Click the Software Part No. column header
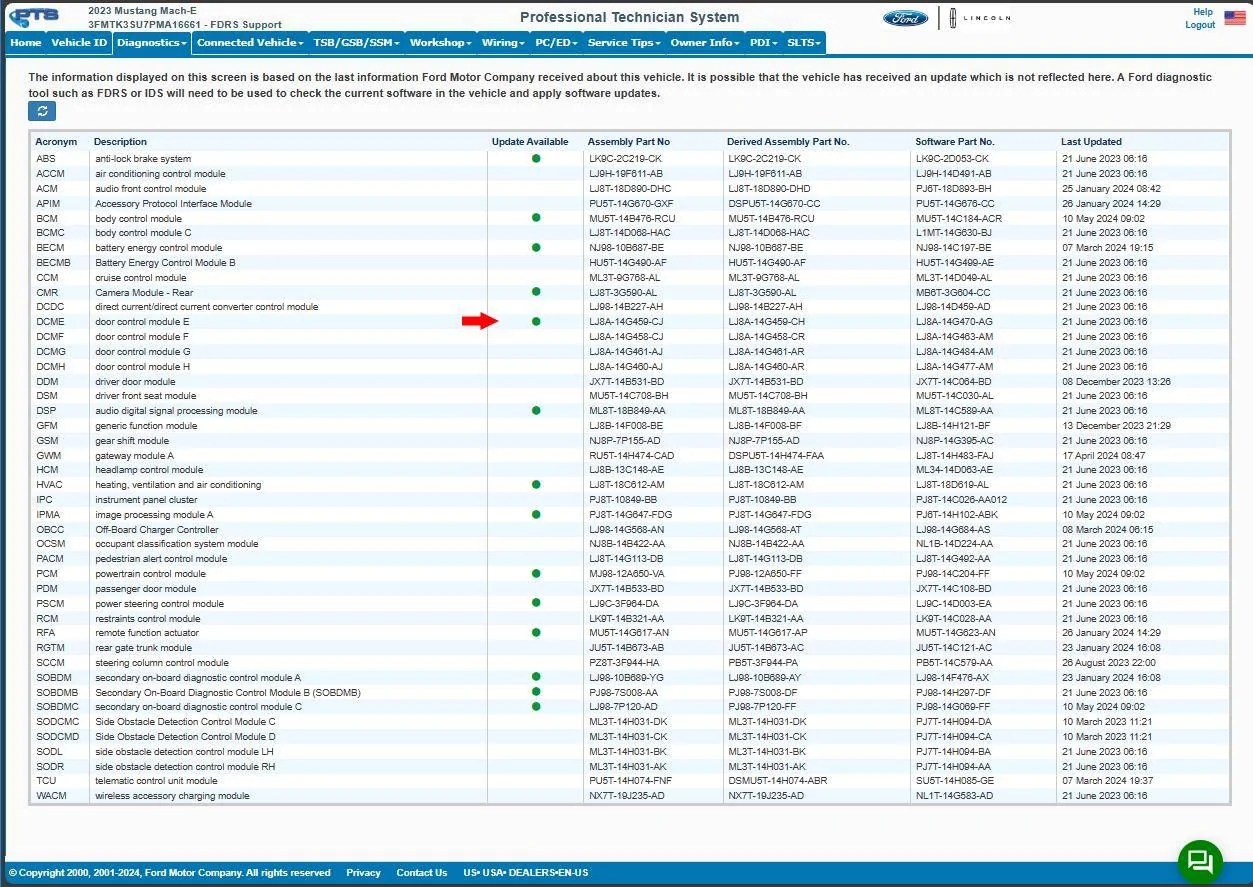1253x887 pixels. [x=955, y=142]
